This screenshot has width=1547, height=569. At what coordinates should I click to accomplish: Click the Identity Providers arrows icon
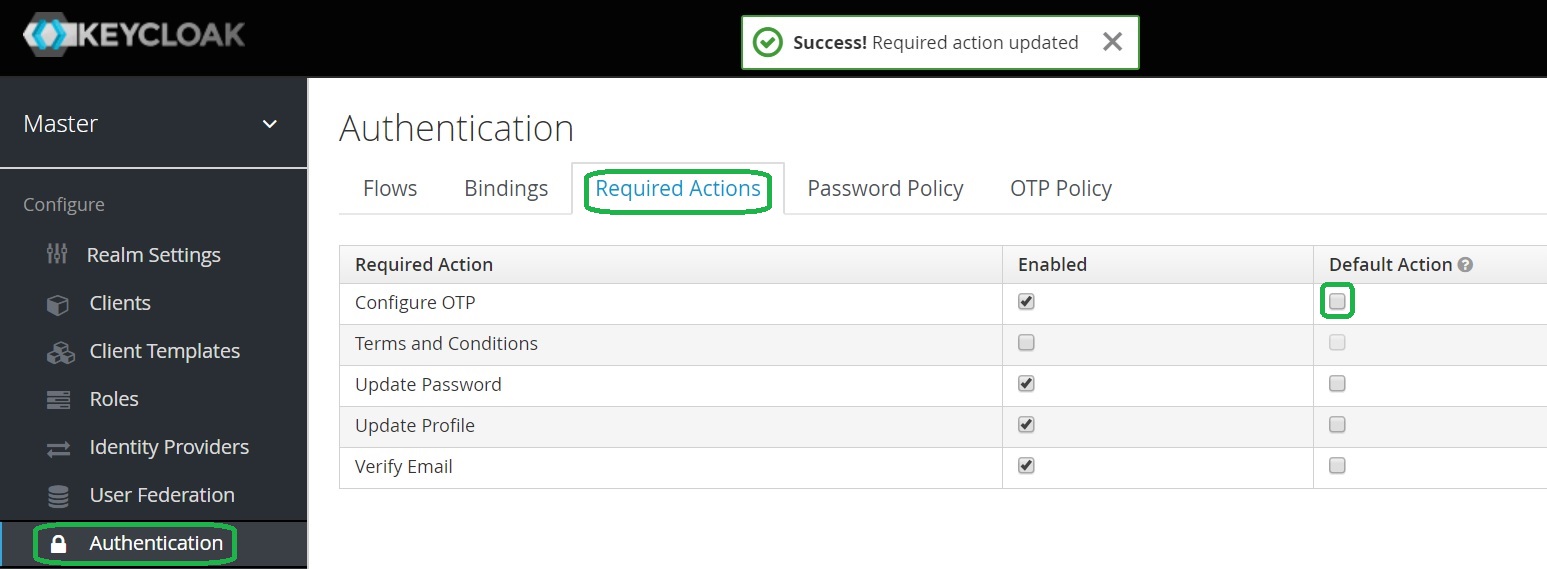tap(58, 448)
